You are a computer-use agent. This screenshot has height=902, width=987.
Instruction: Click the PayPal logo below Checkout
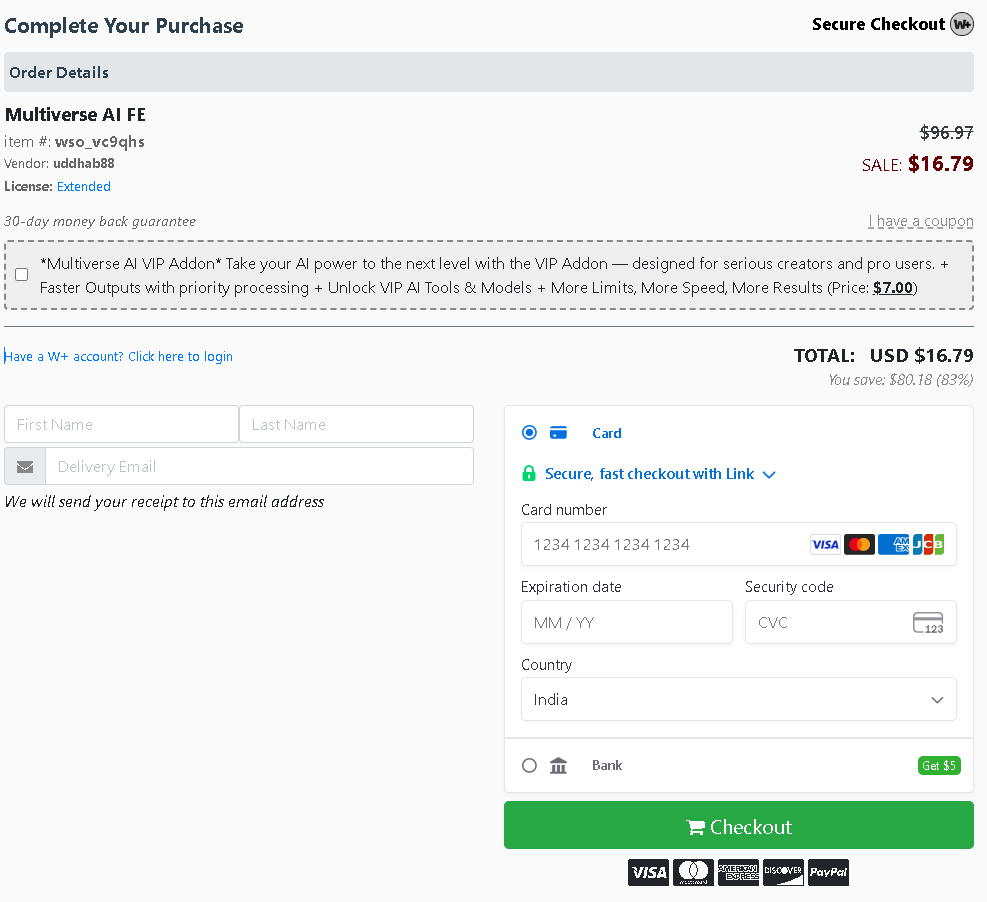[x=828, y=872]
